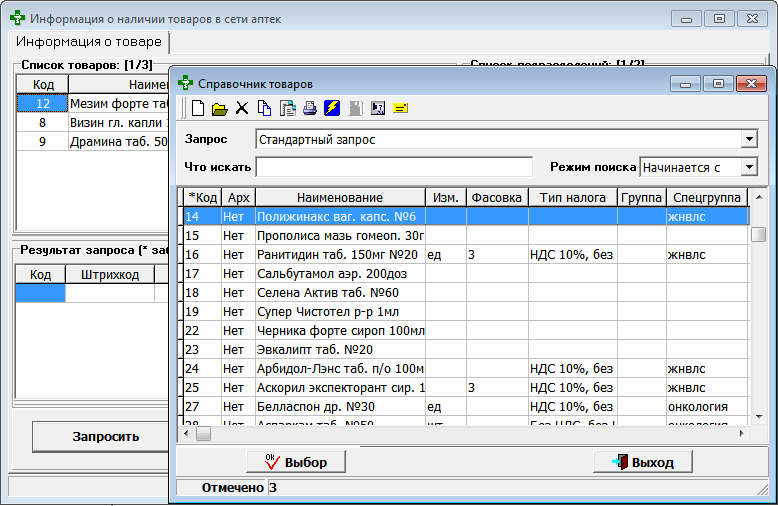
Task: Click the Print icon in the toolbar
Action: [x=310, y=108]
